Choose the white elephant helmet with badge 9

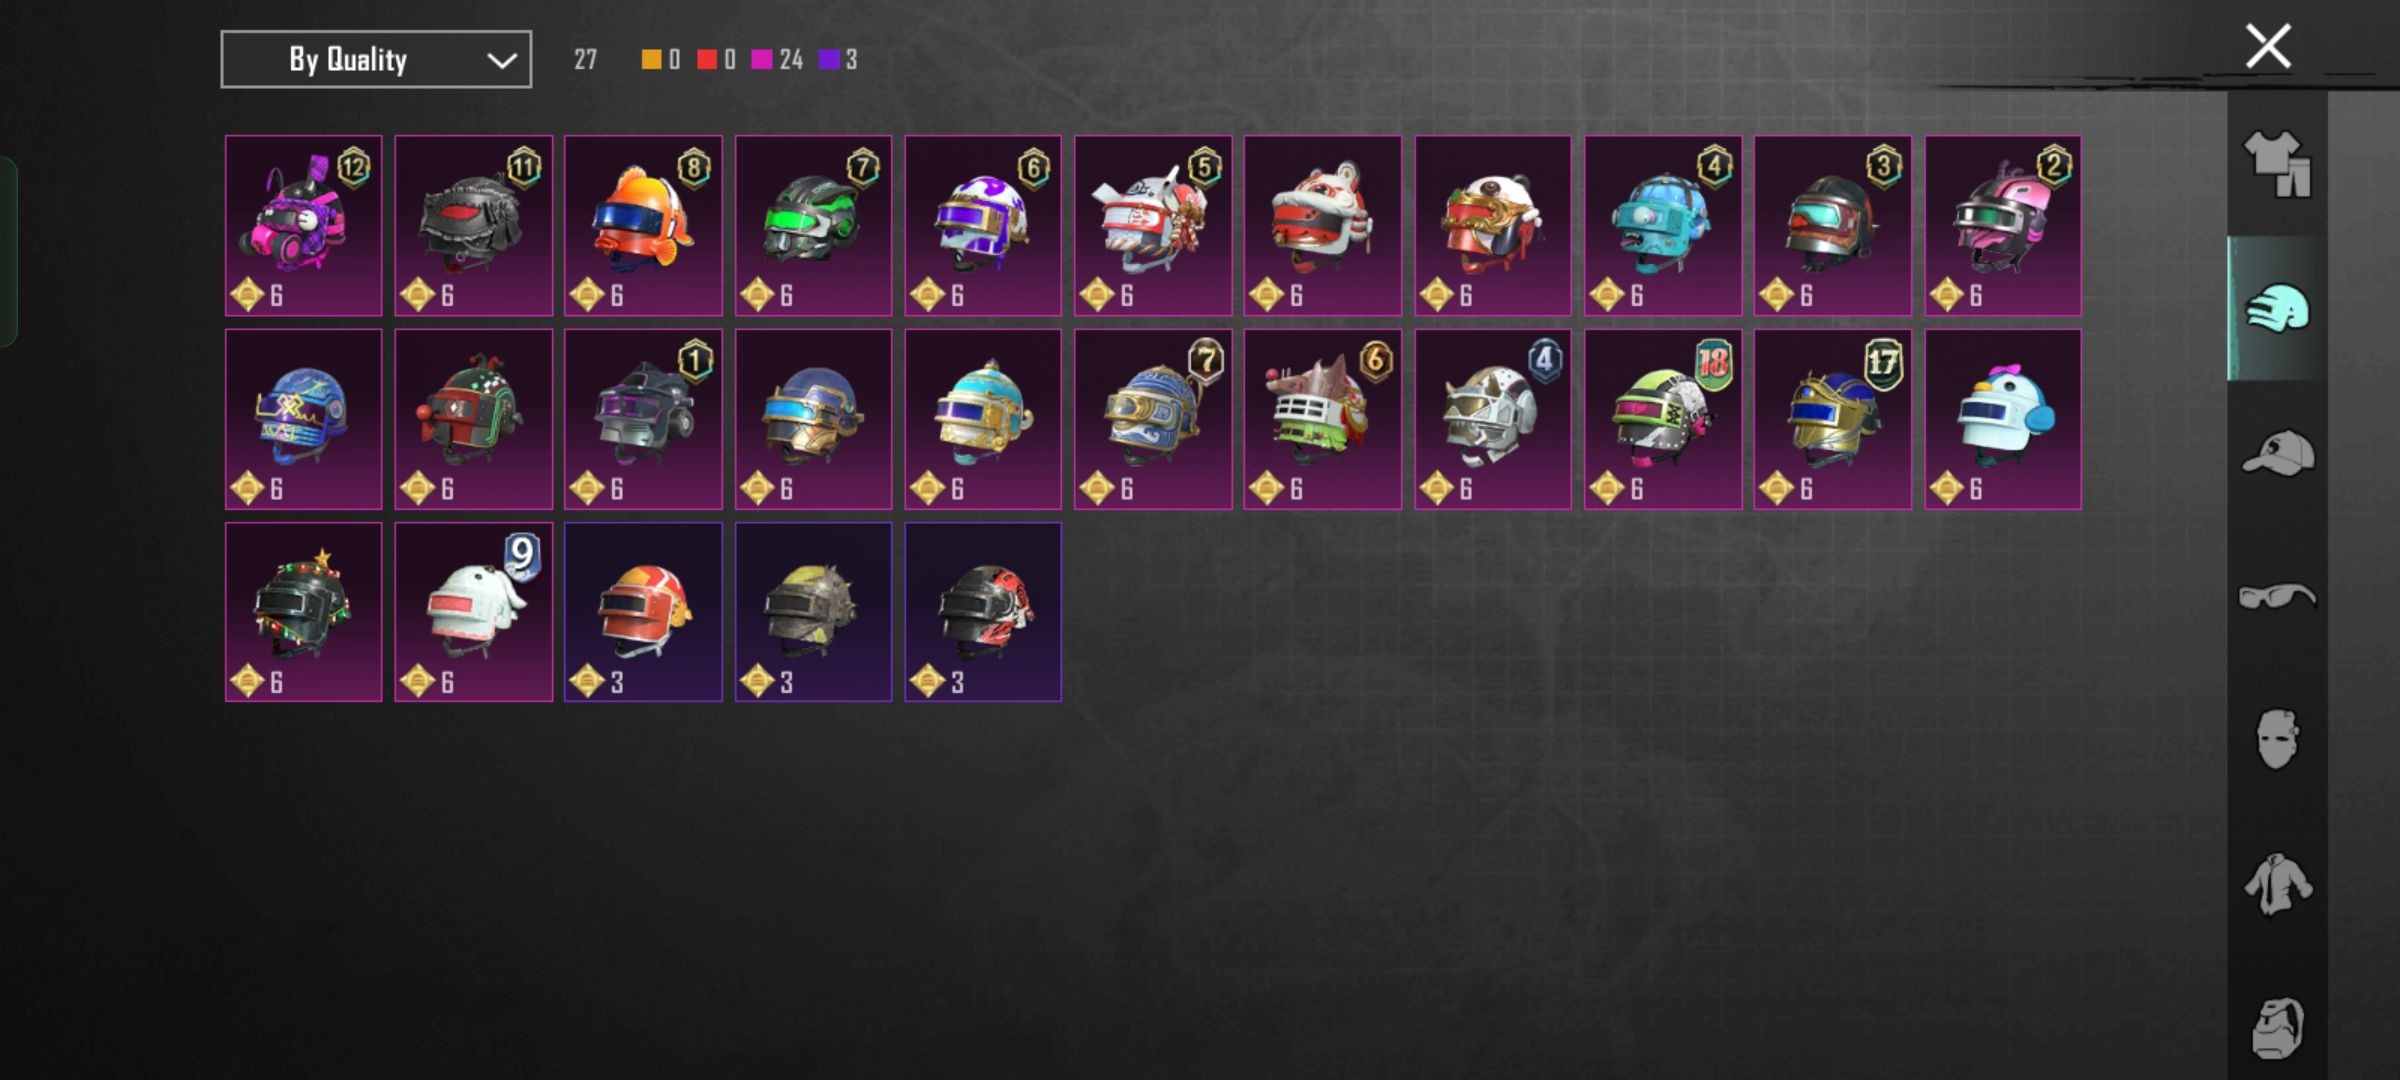473,612
